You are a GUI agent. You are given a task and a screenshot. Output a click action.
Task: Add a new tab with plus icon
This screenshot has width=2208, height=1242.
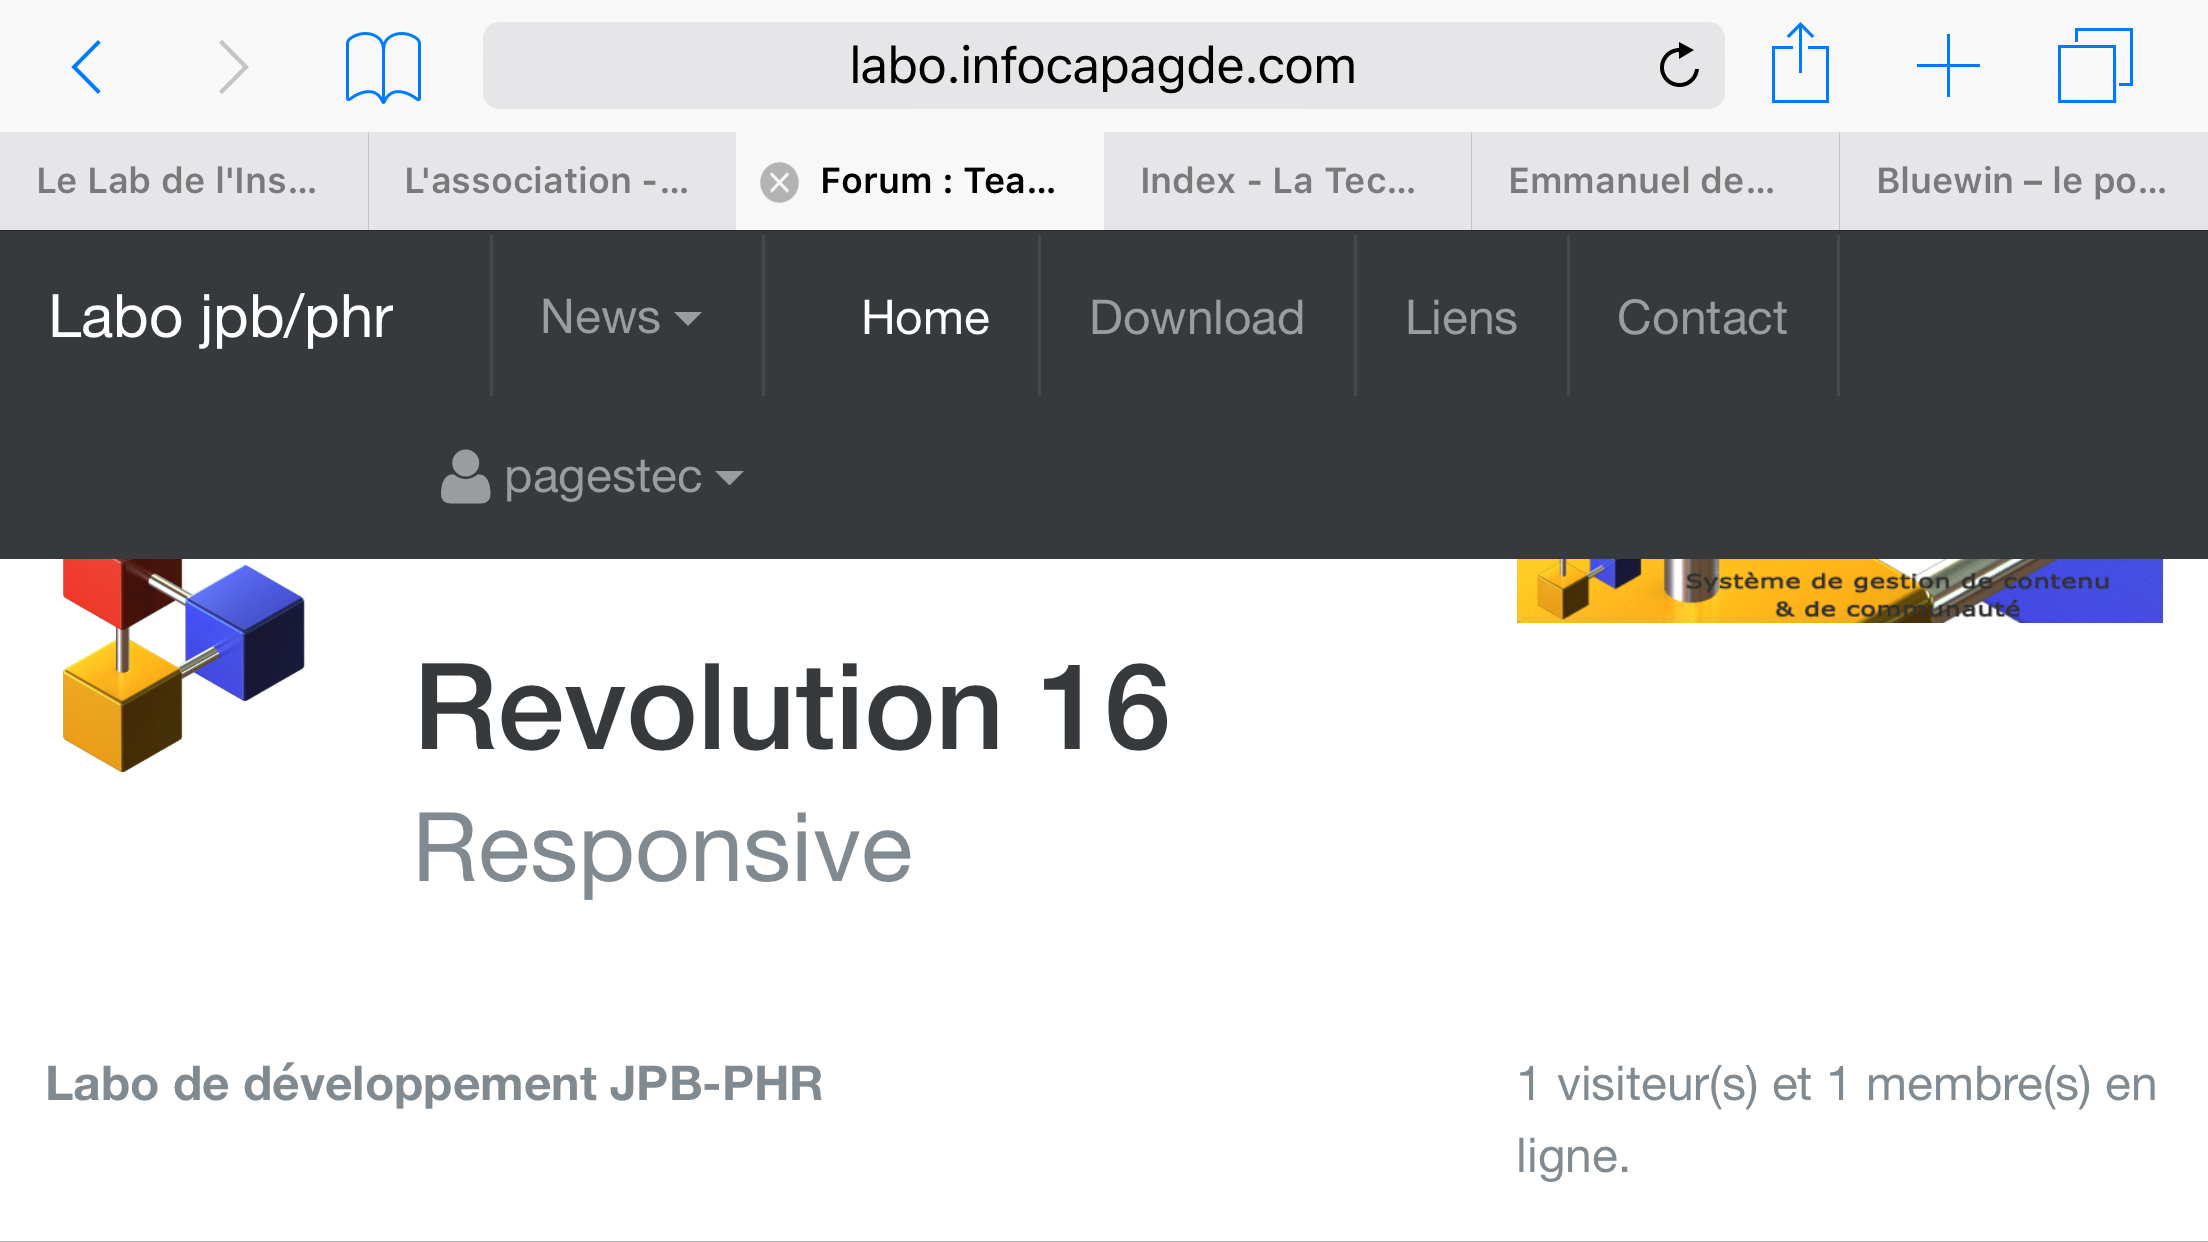coord(1947,66)
